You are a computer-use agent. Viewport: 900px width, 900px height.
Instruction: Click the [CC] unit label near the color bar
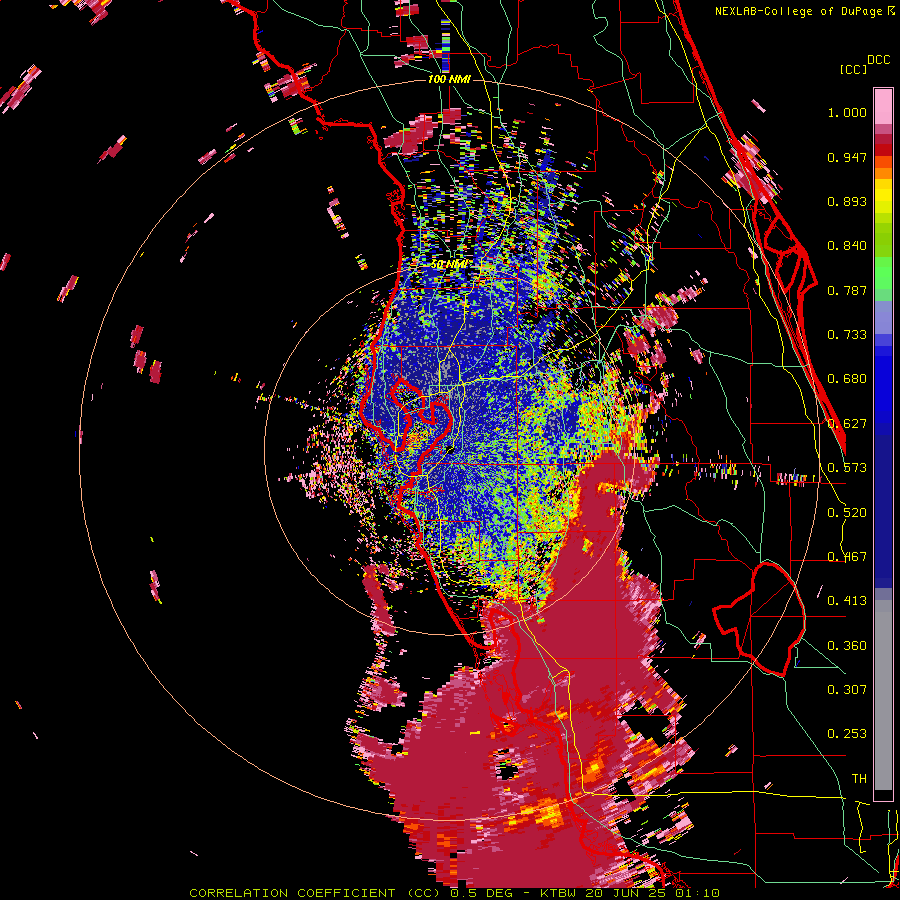tap(853, 69)
